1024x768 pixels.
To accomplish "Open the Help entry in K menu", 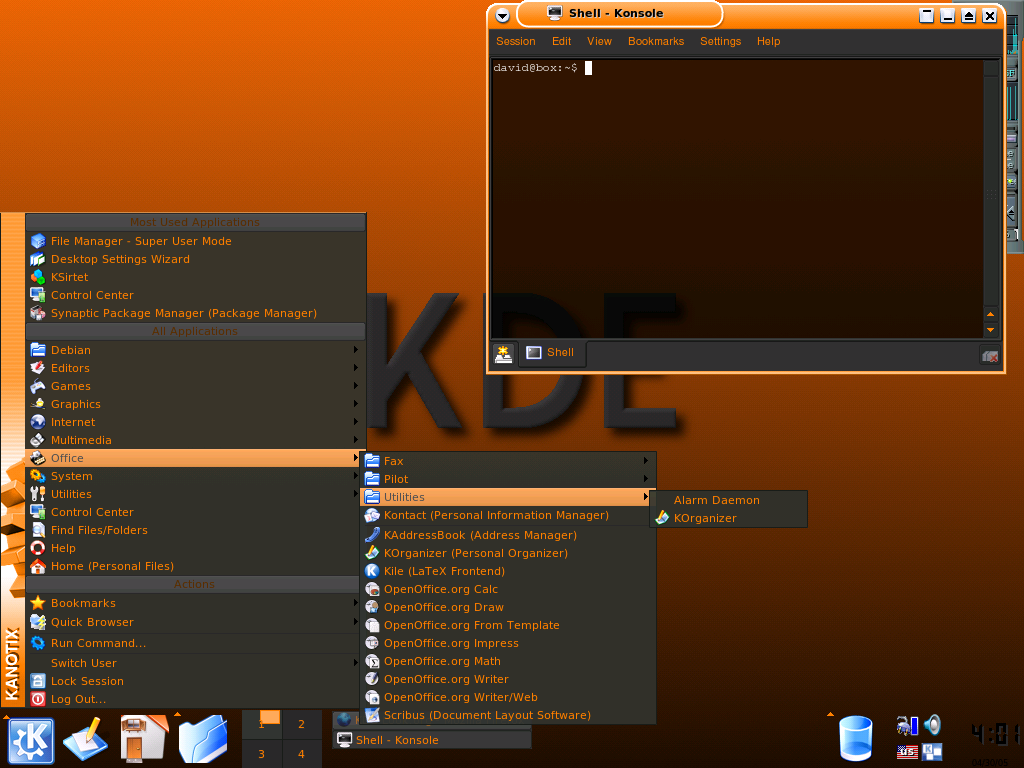I will [195, 548].
